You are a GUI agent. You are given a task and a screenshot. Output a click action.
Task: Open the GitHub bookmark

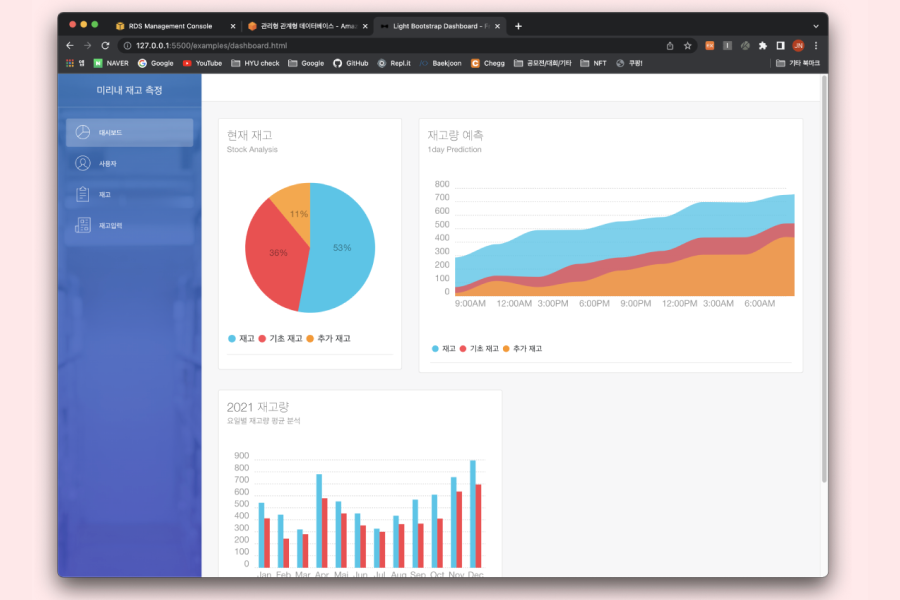[x=351, y=63]
